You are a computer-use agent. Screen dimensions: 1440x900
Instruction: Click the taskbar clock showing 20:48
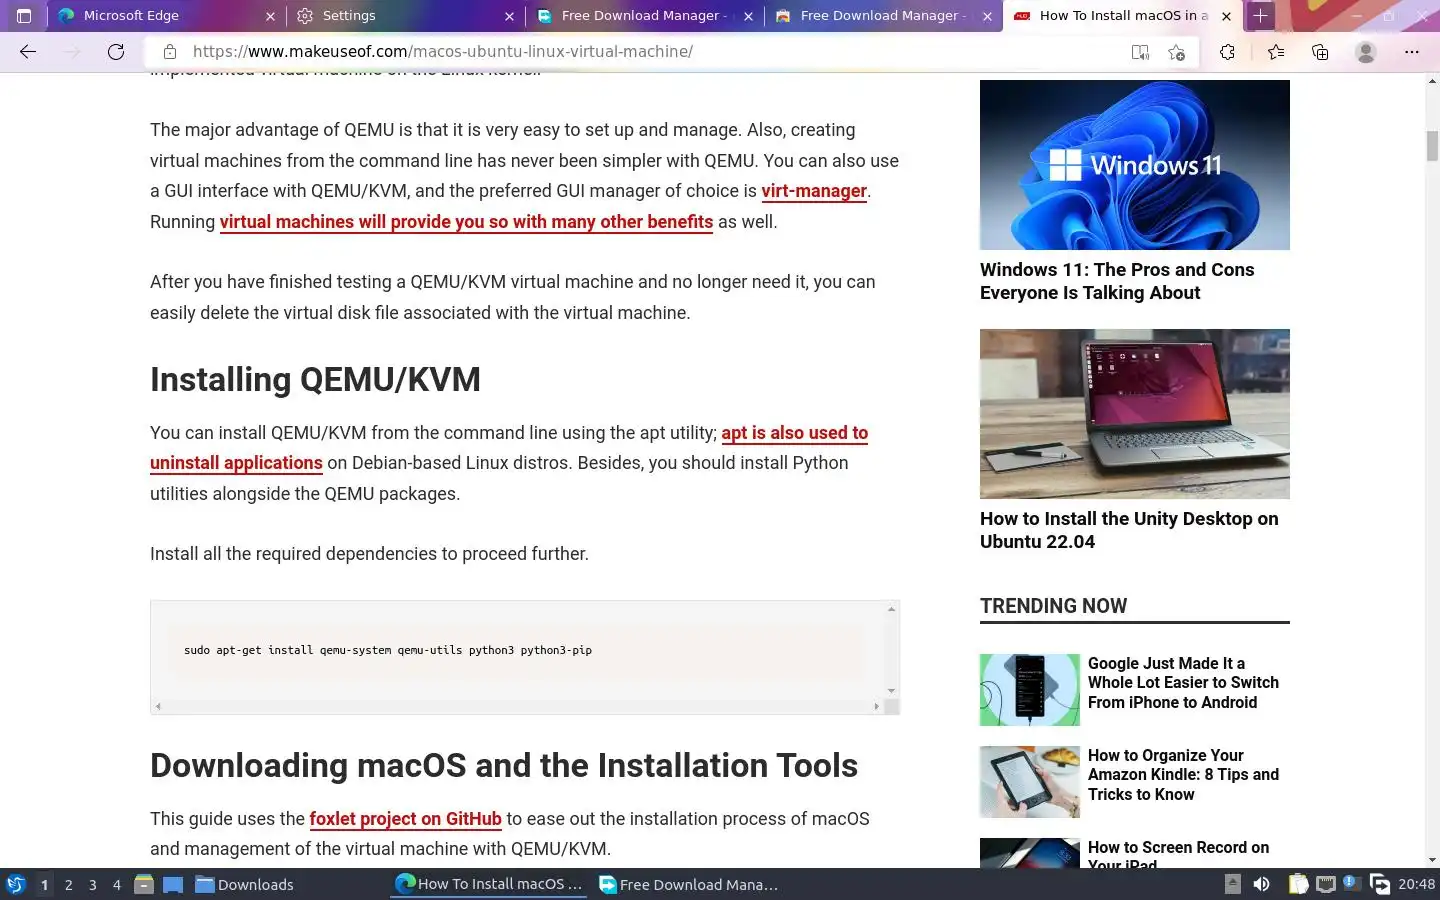click(x=1416, y=884)
